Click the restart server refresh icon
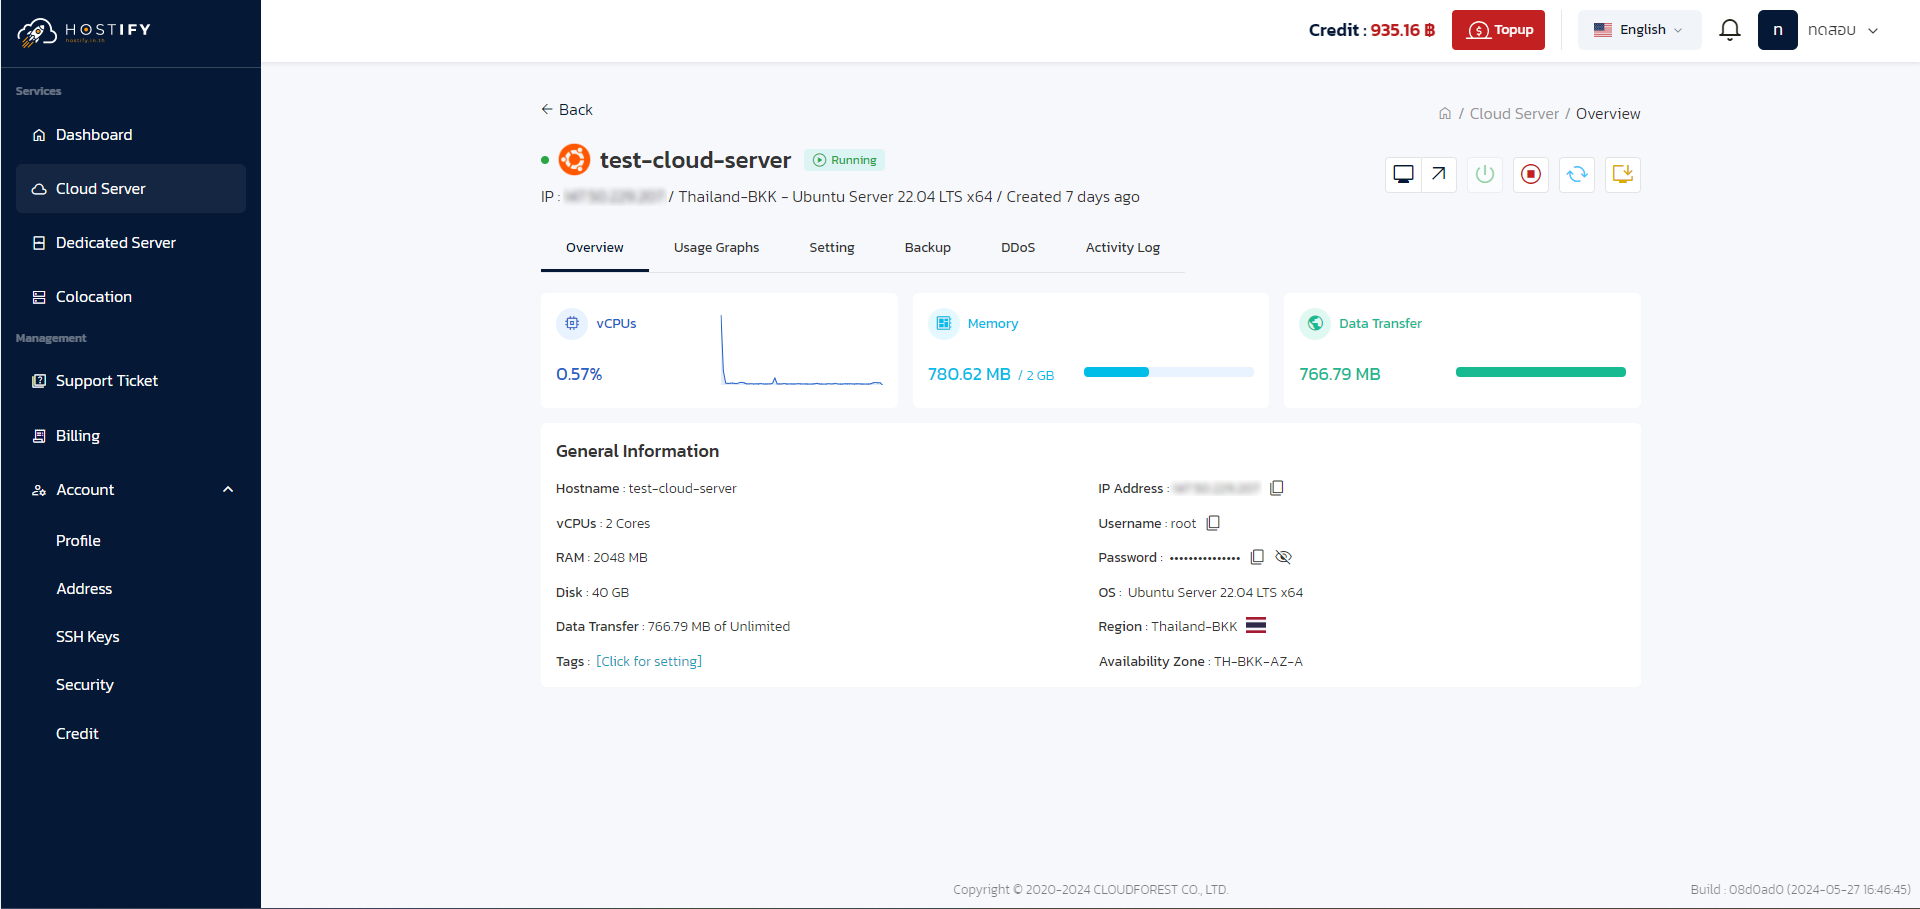The height and width of the screenshot is (909, 1920). point(1577,174)
